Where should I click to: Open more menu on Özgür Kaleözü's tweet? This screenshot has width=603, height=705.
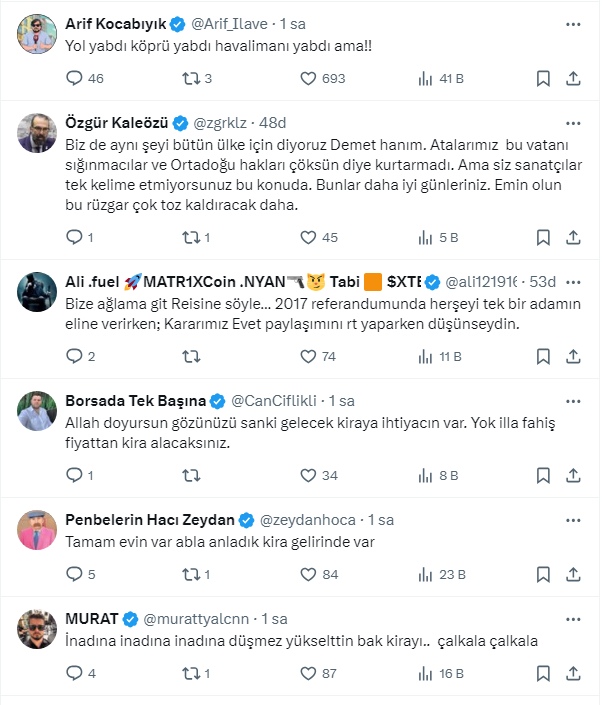click(573, 122)
